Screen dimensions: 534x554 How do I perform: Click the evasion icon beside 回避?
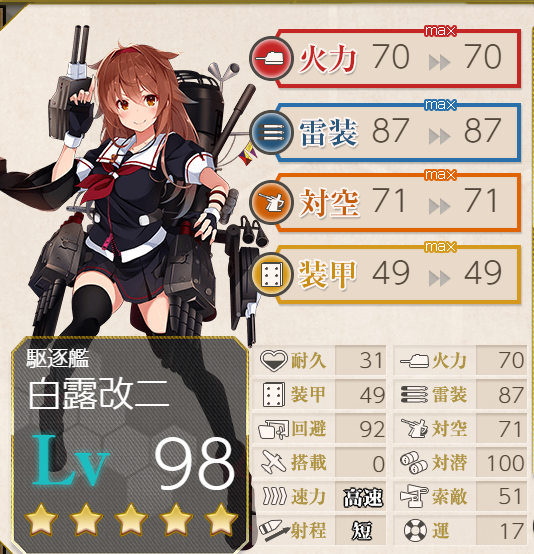pos(272,429)
